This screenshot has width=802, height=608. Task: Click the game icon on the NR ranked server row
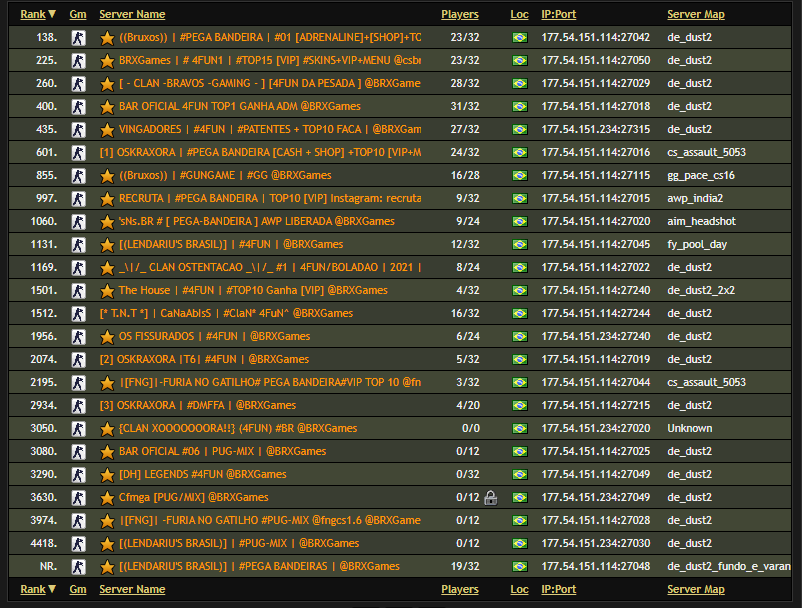click(78, 566)
